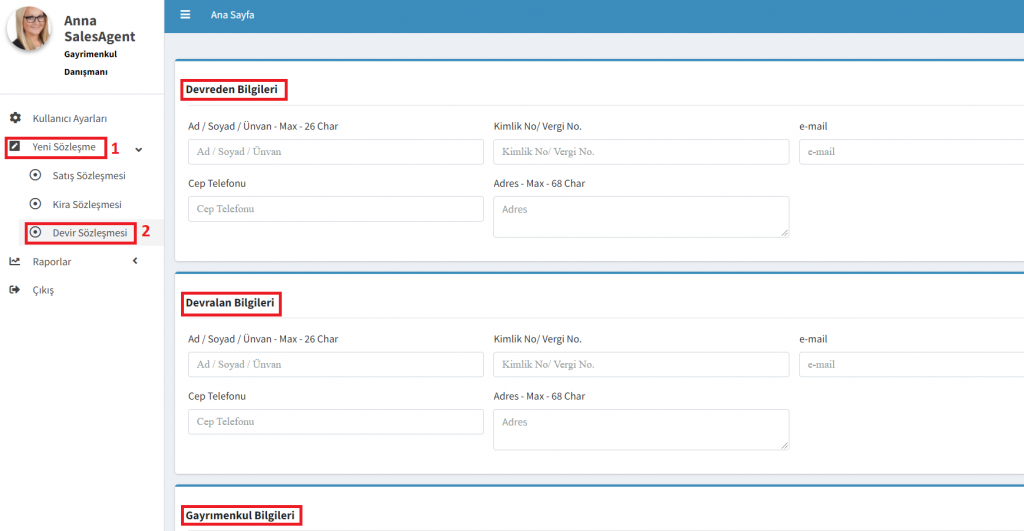Select the Devir Sözleşmesi radio icon
The image size is (1024, 531).
[x=35, y=232]
